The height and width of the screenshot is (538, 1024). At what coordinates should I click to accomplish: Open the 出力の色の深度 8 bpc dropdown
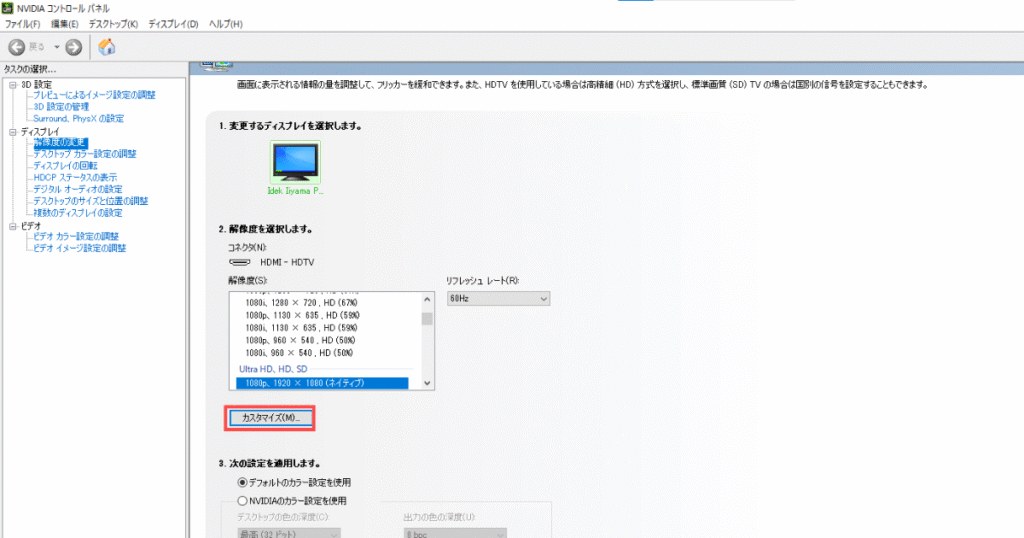click(x=455, y=533)
